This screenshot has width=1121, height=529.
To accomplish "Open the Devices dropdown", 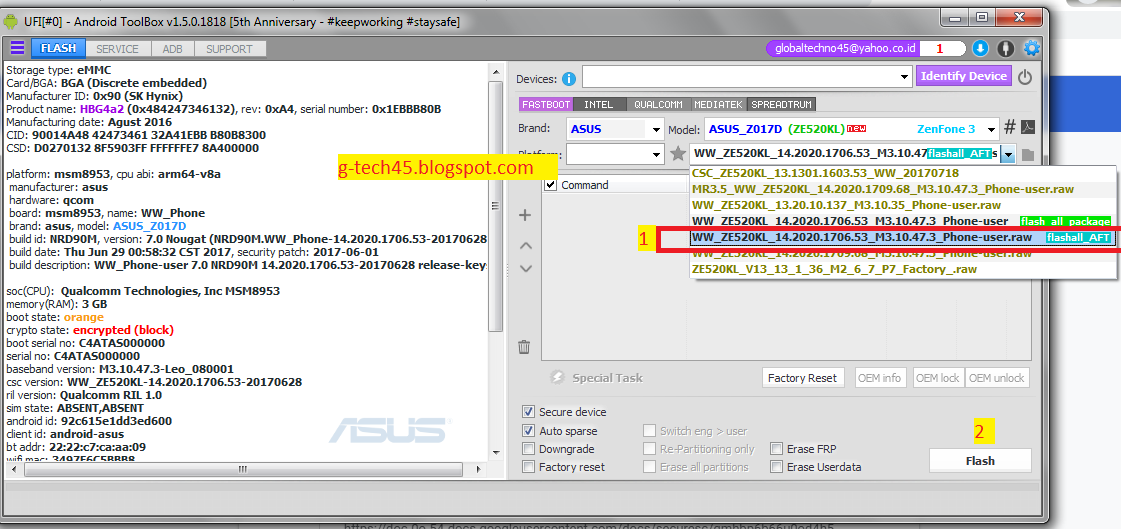I will tap(904, 77).
